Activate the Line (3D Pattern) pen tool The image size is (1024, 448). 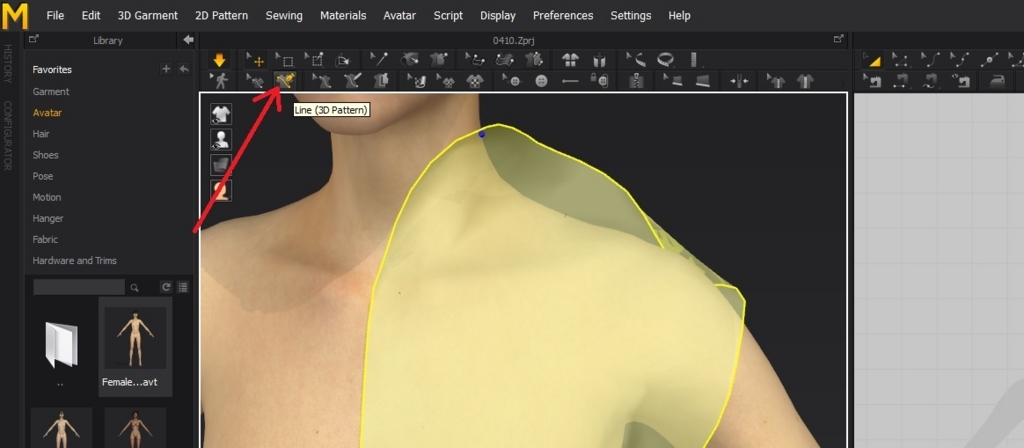[285, 81]
